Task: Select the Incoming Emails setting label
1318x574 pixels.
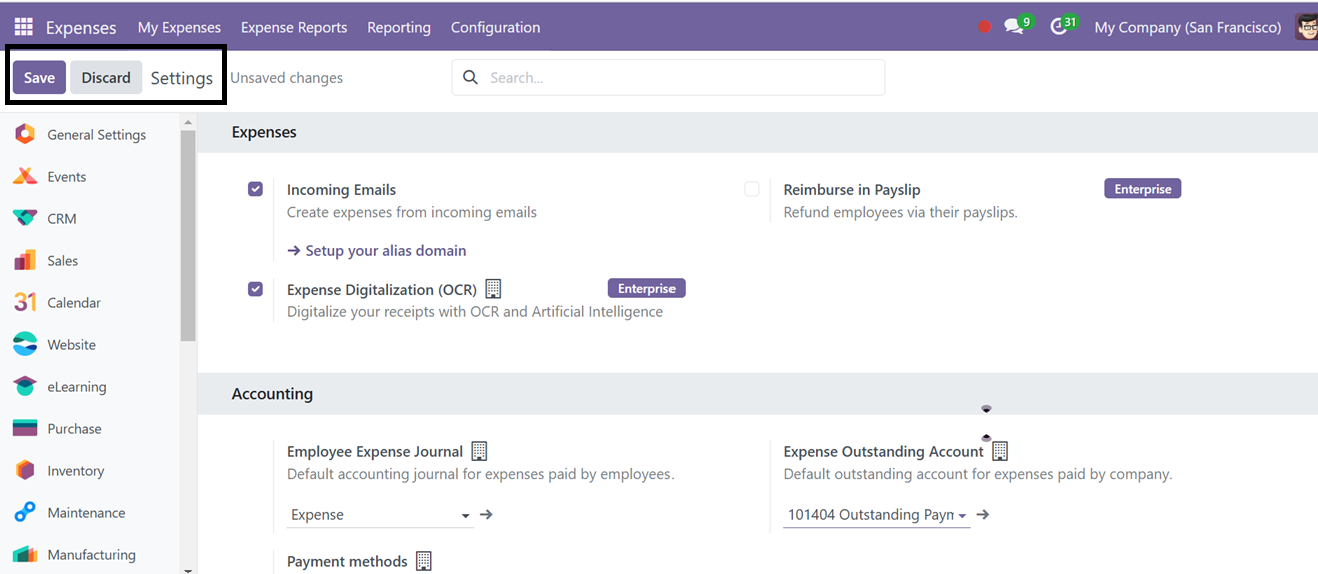Action: pos(341,189)
